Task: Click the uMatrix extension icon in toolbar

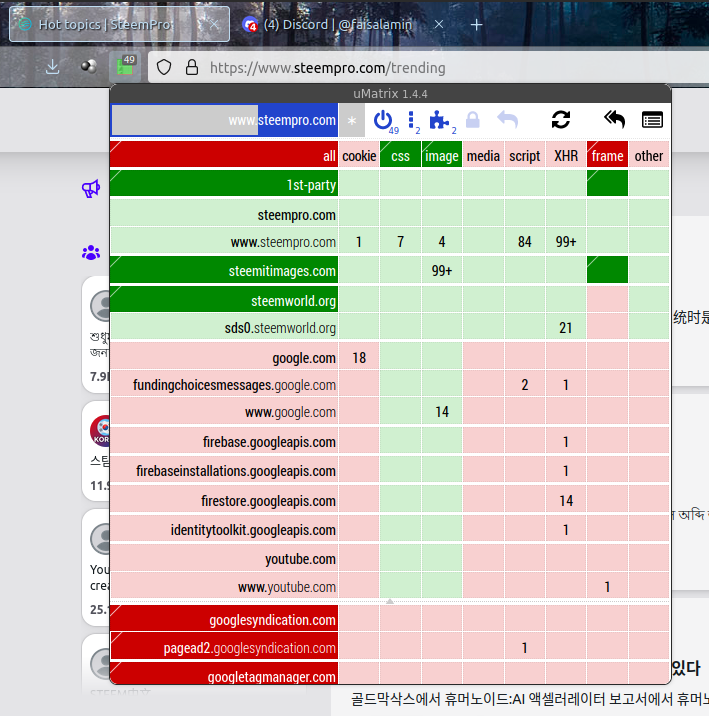Action: (125, 66)
